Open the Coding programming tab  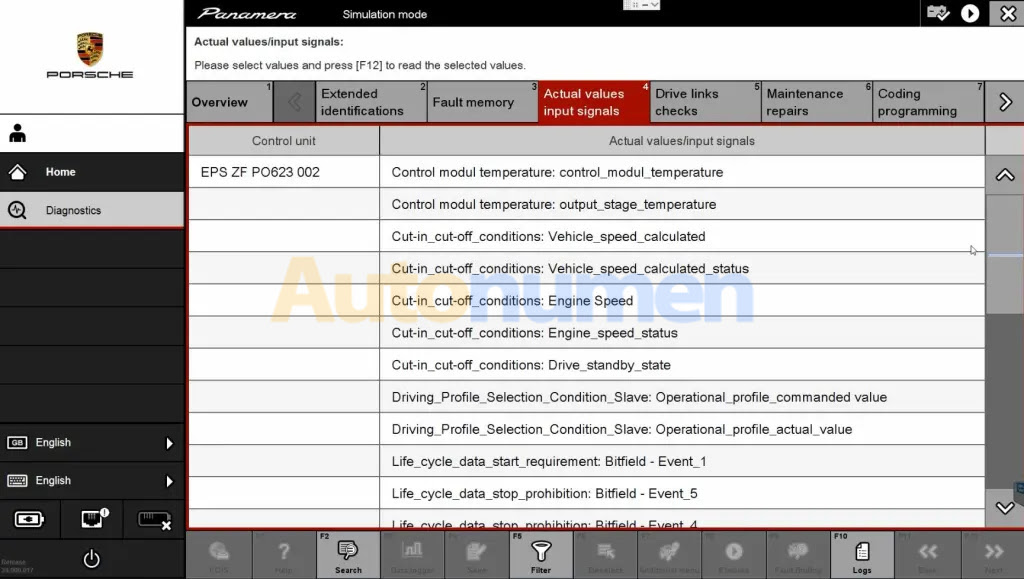[x=917, y=102]
